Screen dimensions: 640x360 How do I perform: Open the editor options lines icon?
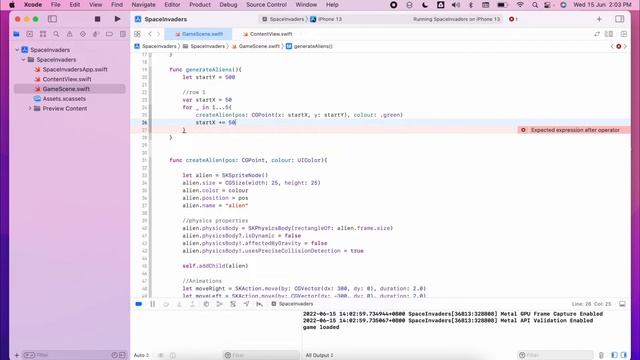(609, 34)
